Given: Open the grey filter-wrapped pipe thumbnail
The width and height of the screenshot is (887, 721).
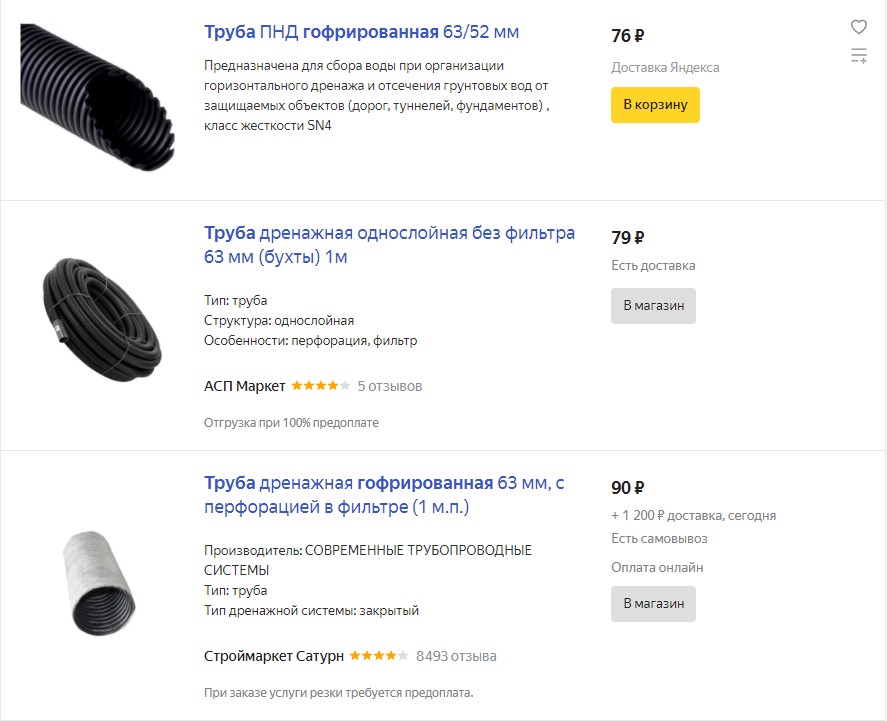Looking at the screenshot, I should click(97, 583).
